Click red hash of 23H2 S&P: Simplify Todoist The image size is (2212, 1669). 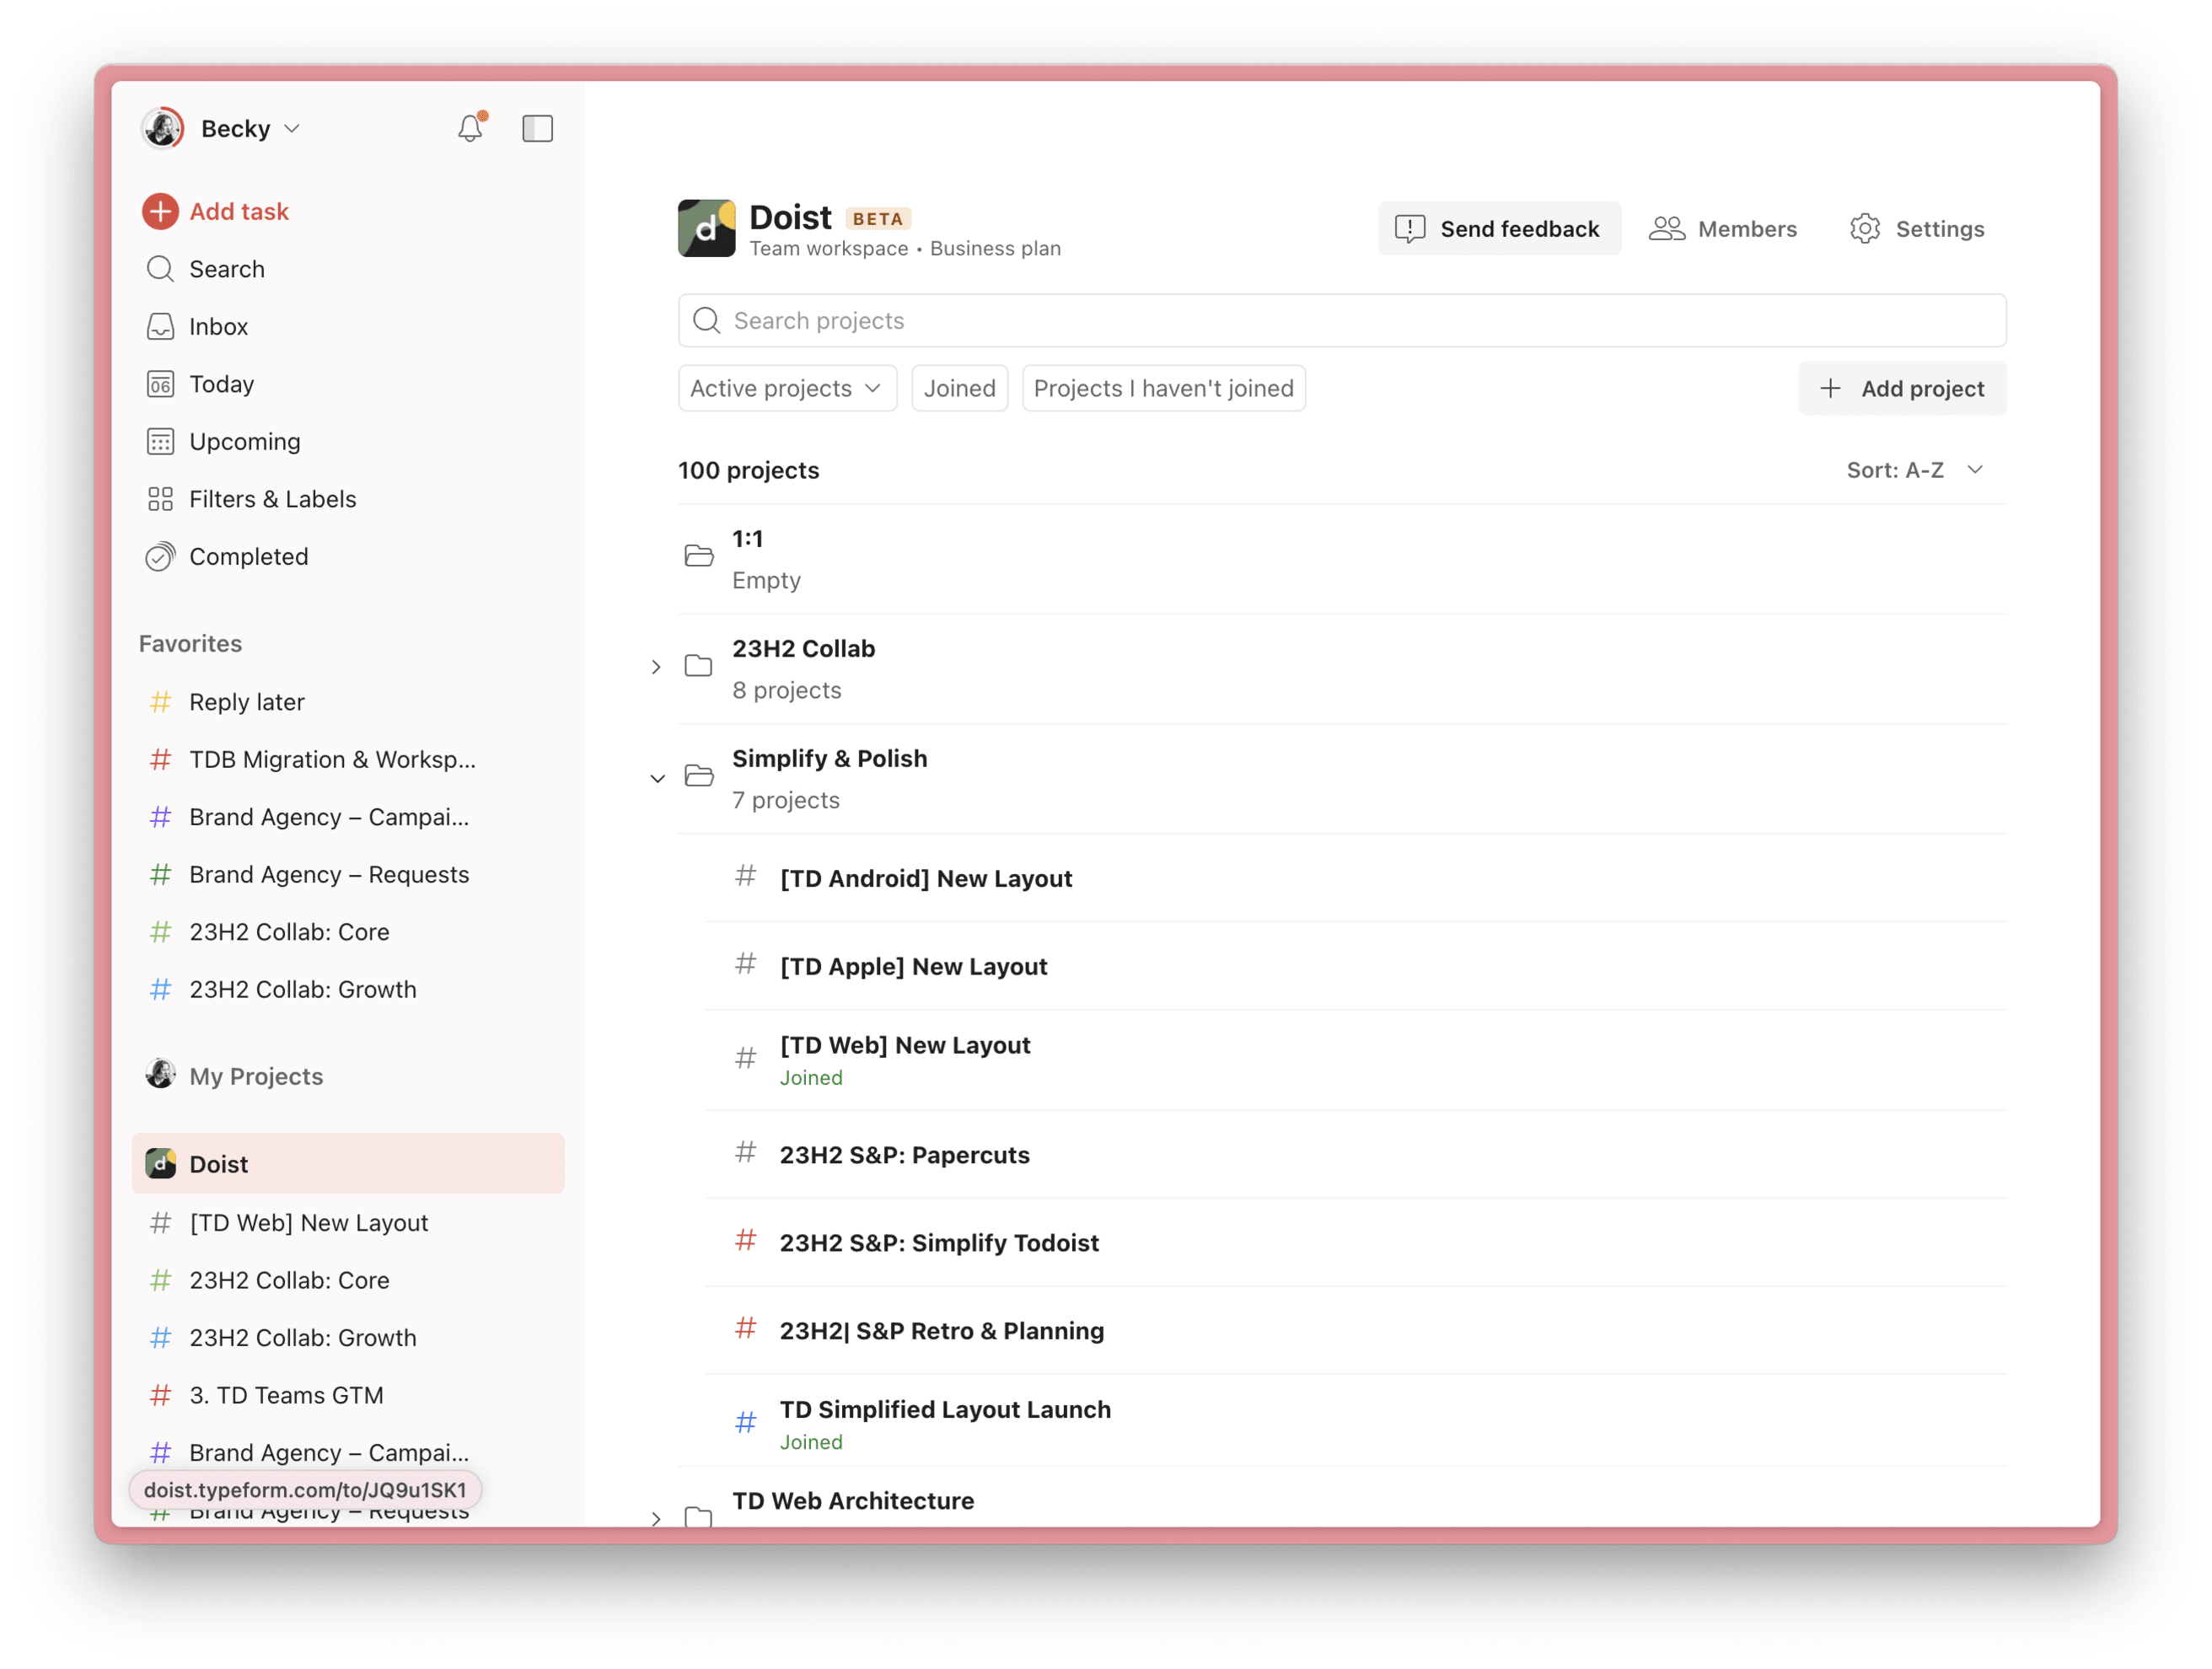745,1240
